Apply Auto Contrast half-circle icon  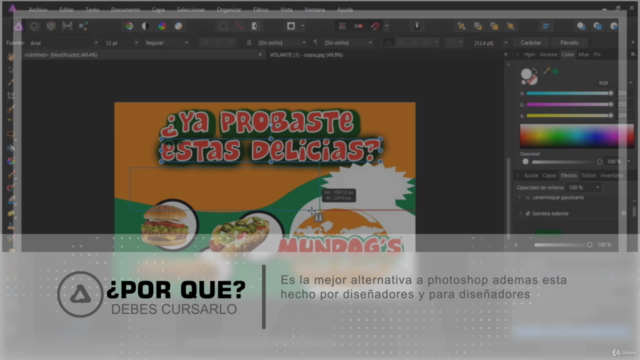click(x=145, y=26)
